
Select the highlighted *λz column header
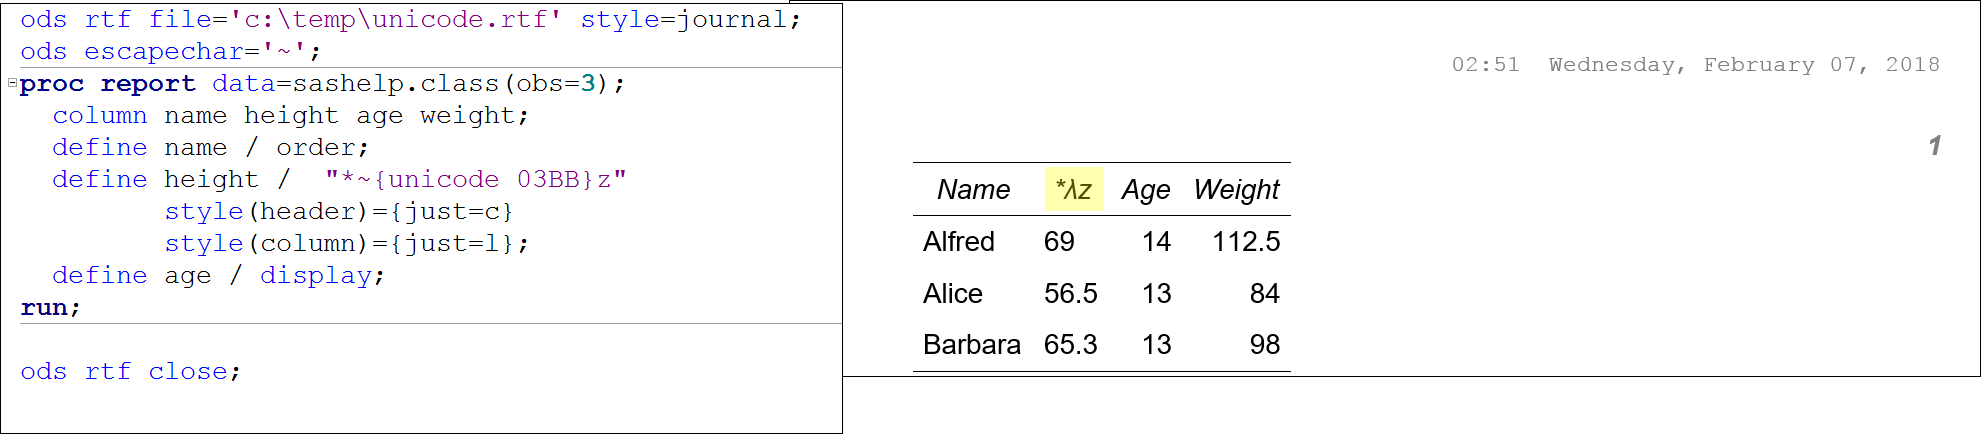coord(1073,190)
